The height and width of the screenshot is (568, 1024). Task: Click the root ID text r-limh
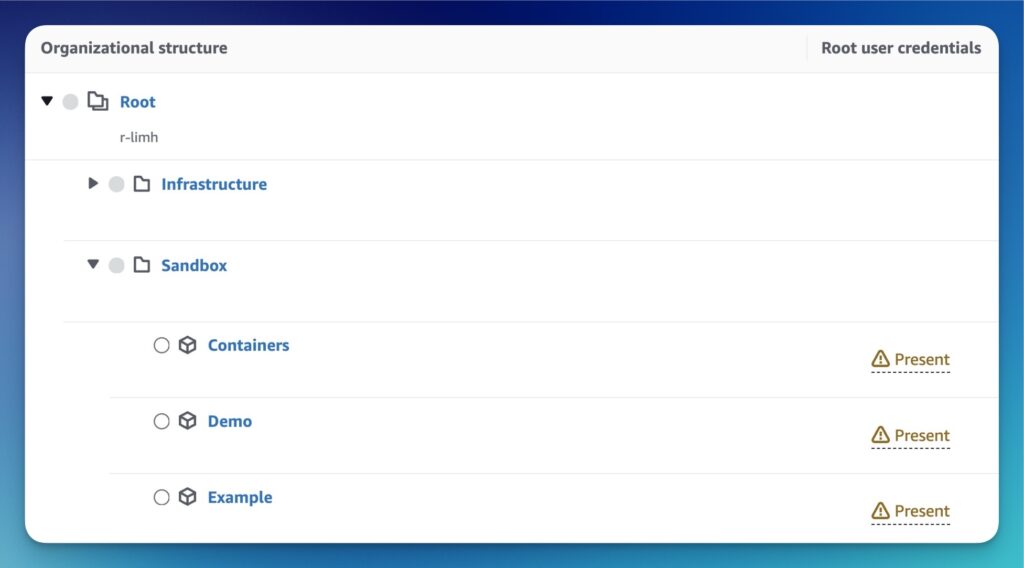coord(138,137)
